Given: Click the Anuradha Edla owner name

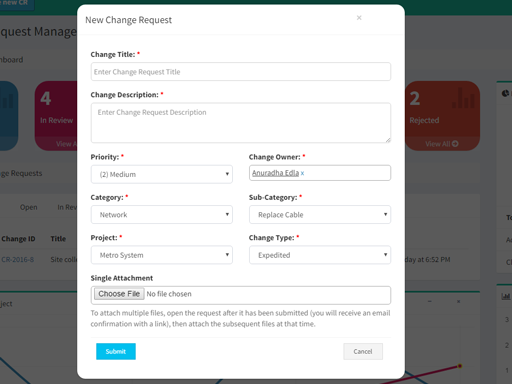Looking at the screenshot, I should click(x=275, y=173).
